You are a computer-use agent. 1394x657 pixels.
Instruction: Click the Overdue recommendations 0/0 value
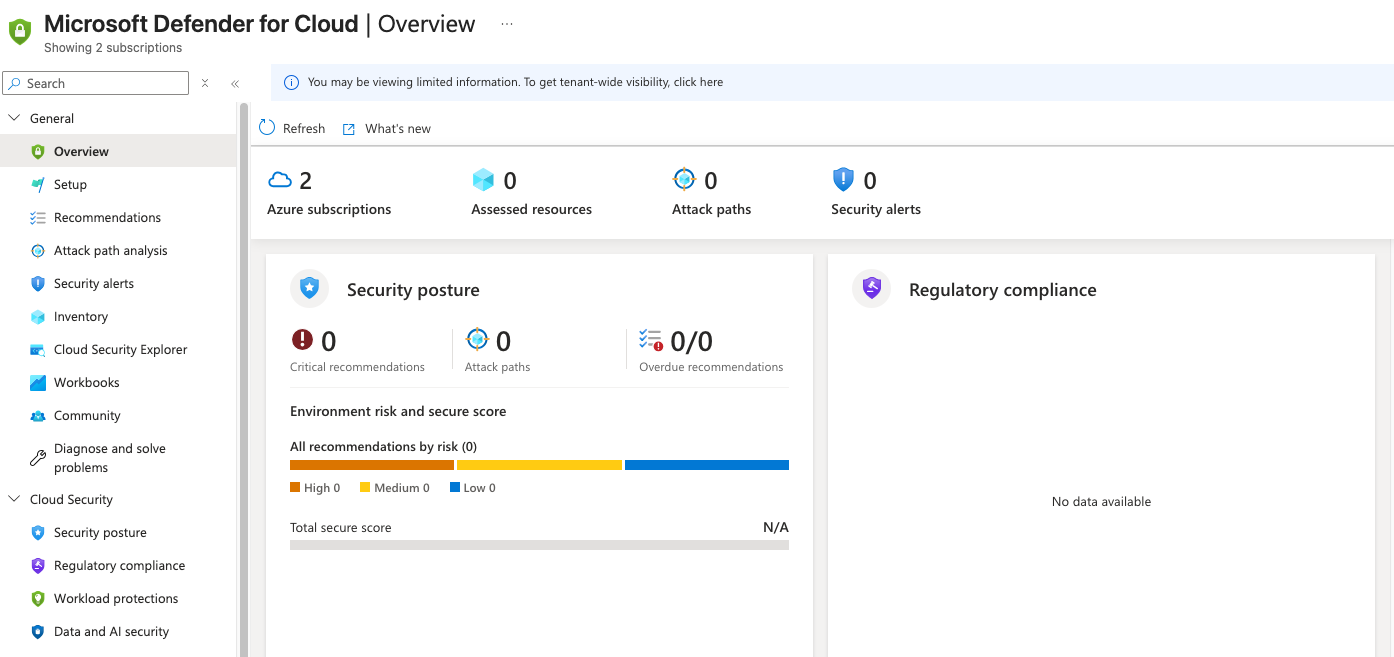(692, 342)
